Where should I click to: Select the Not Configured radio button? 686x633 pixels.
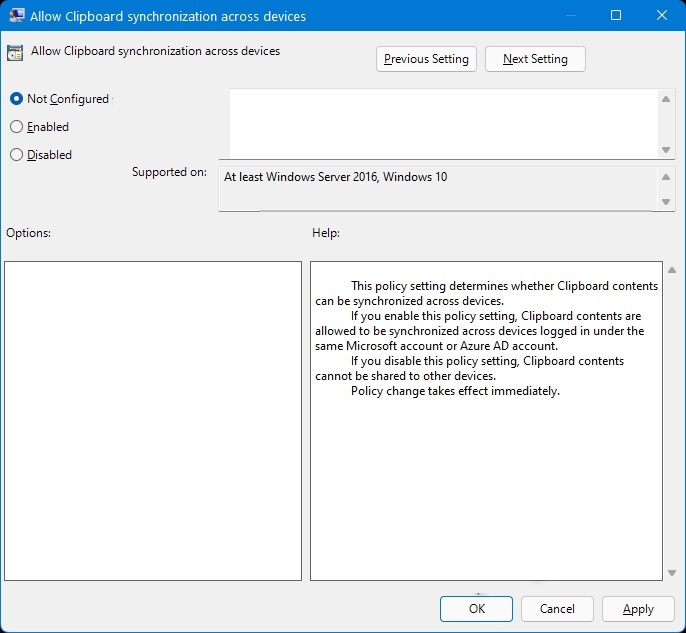tap(16, 99)
